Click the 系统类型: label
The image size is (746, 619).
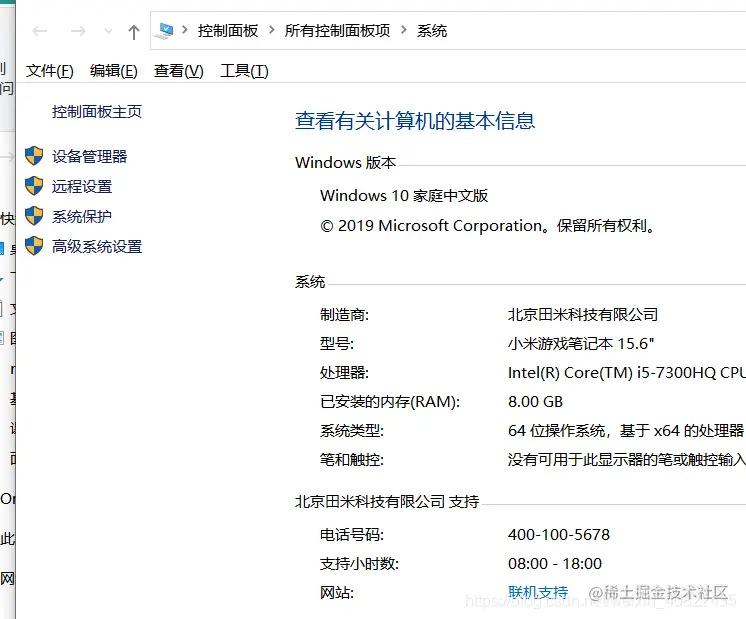pos(352,431)
